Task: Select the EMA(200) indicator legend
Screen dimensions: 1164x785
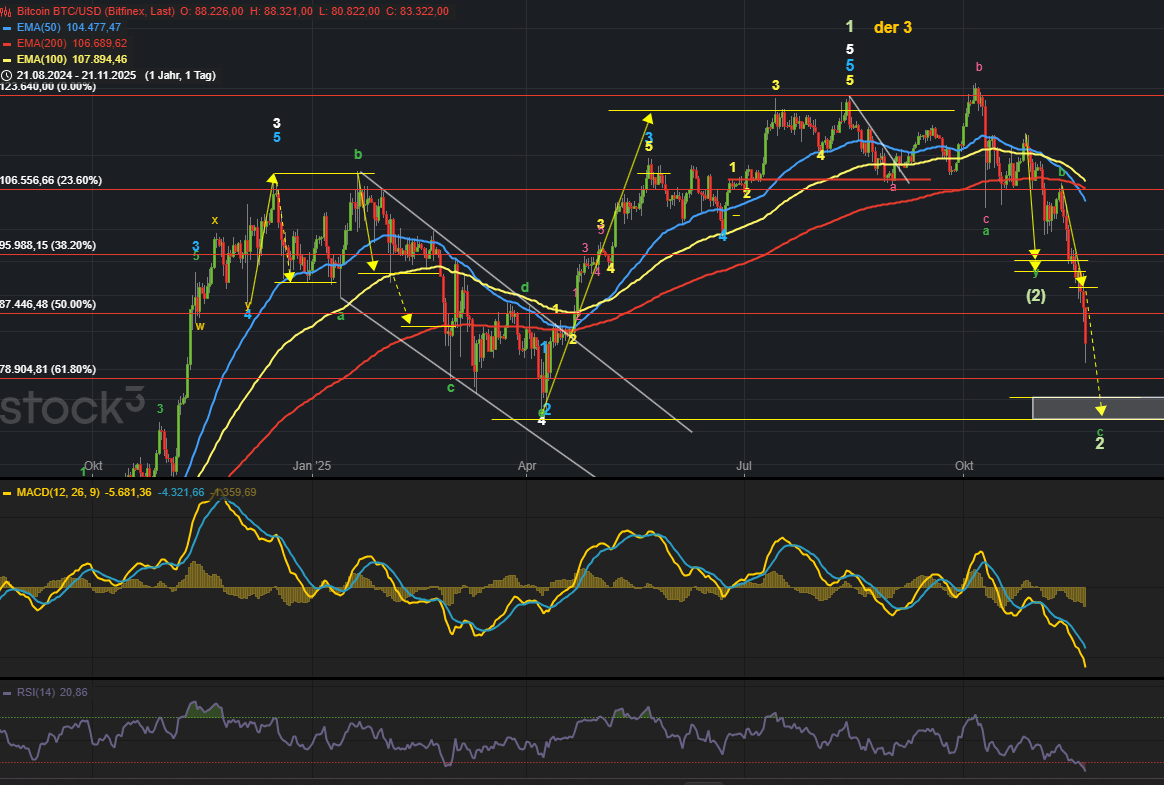Action: point(72,43)
